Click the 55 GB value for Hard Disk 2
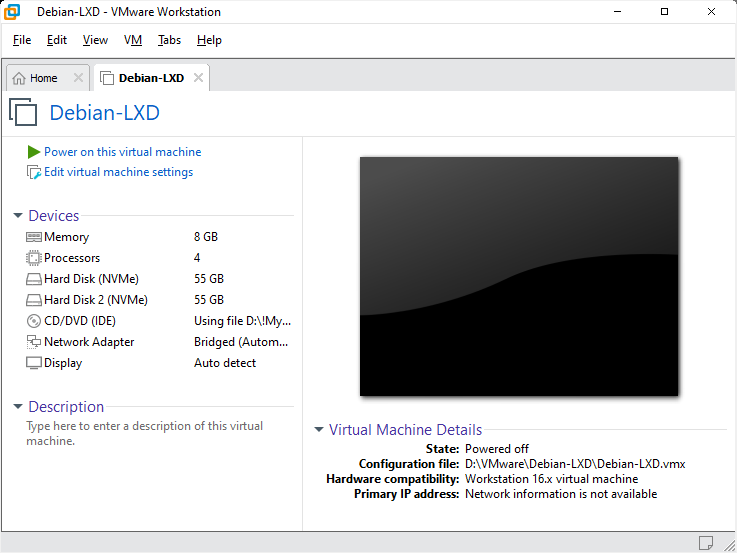 coord(209,300)
